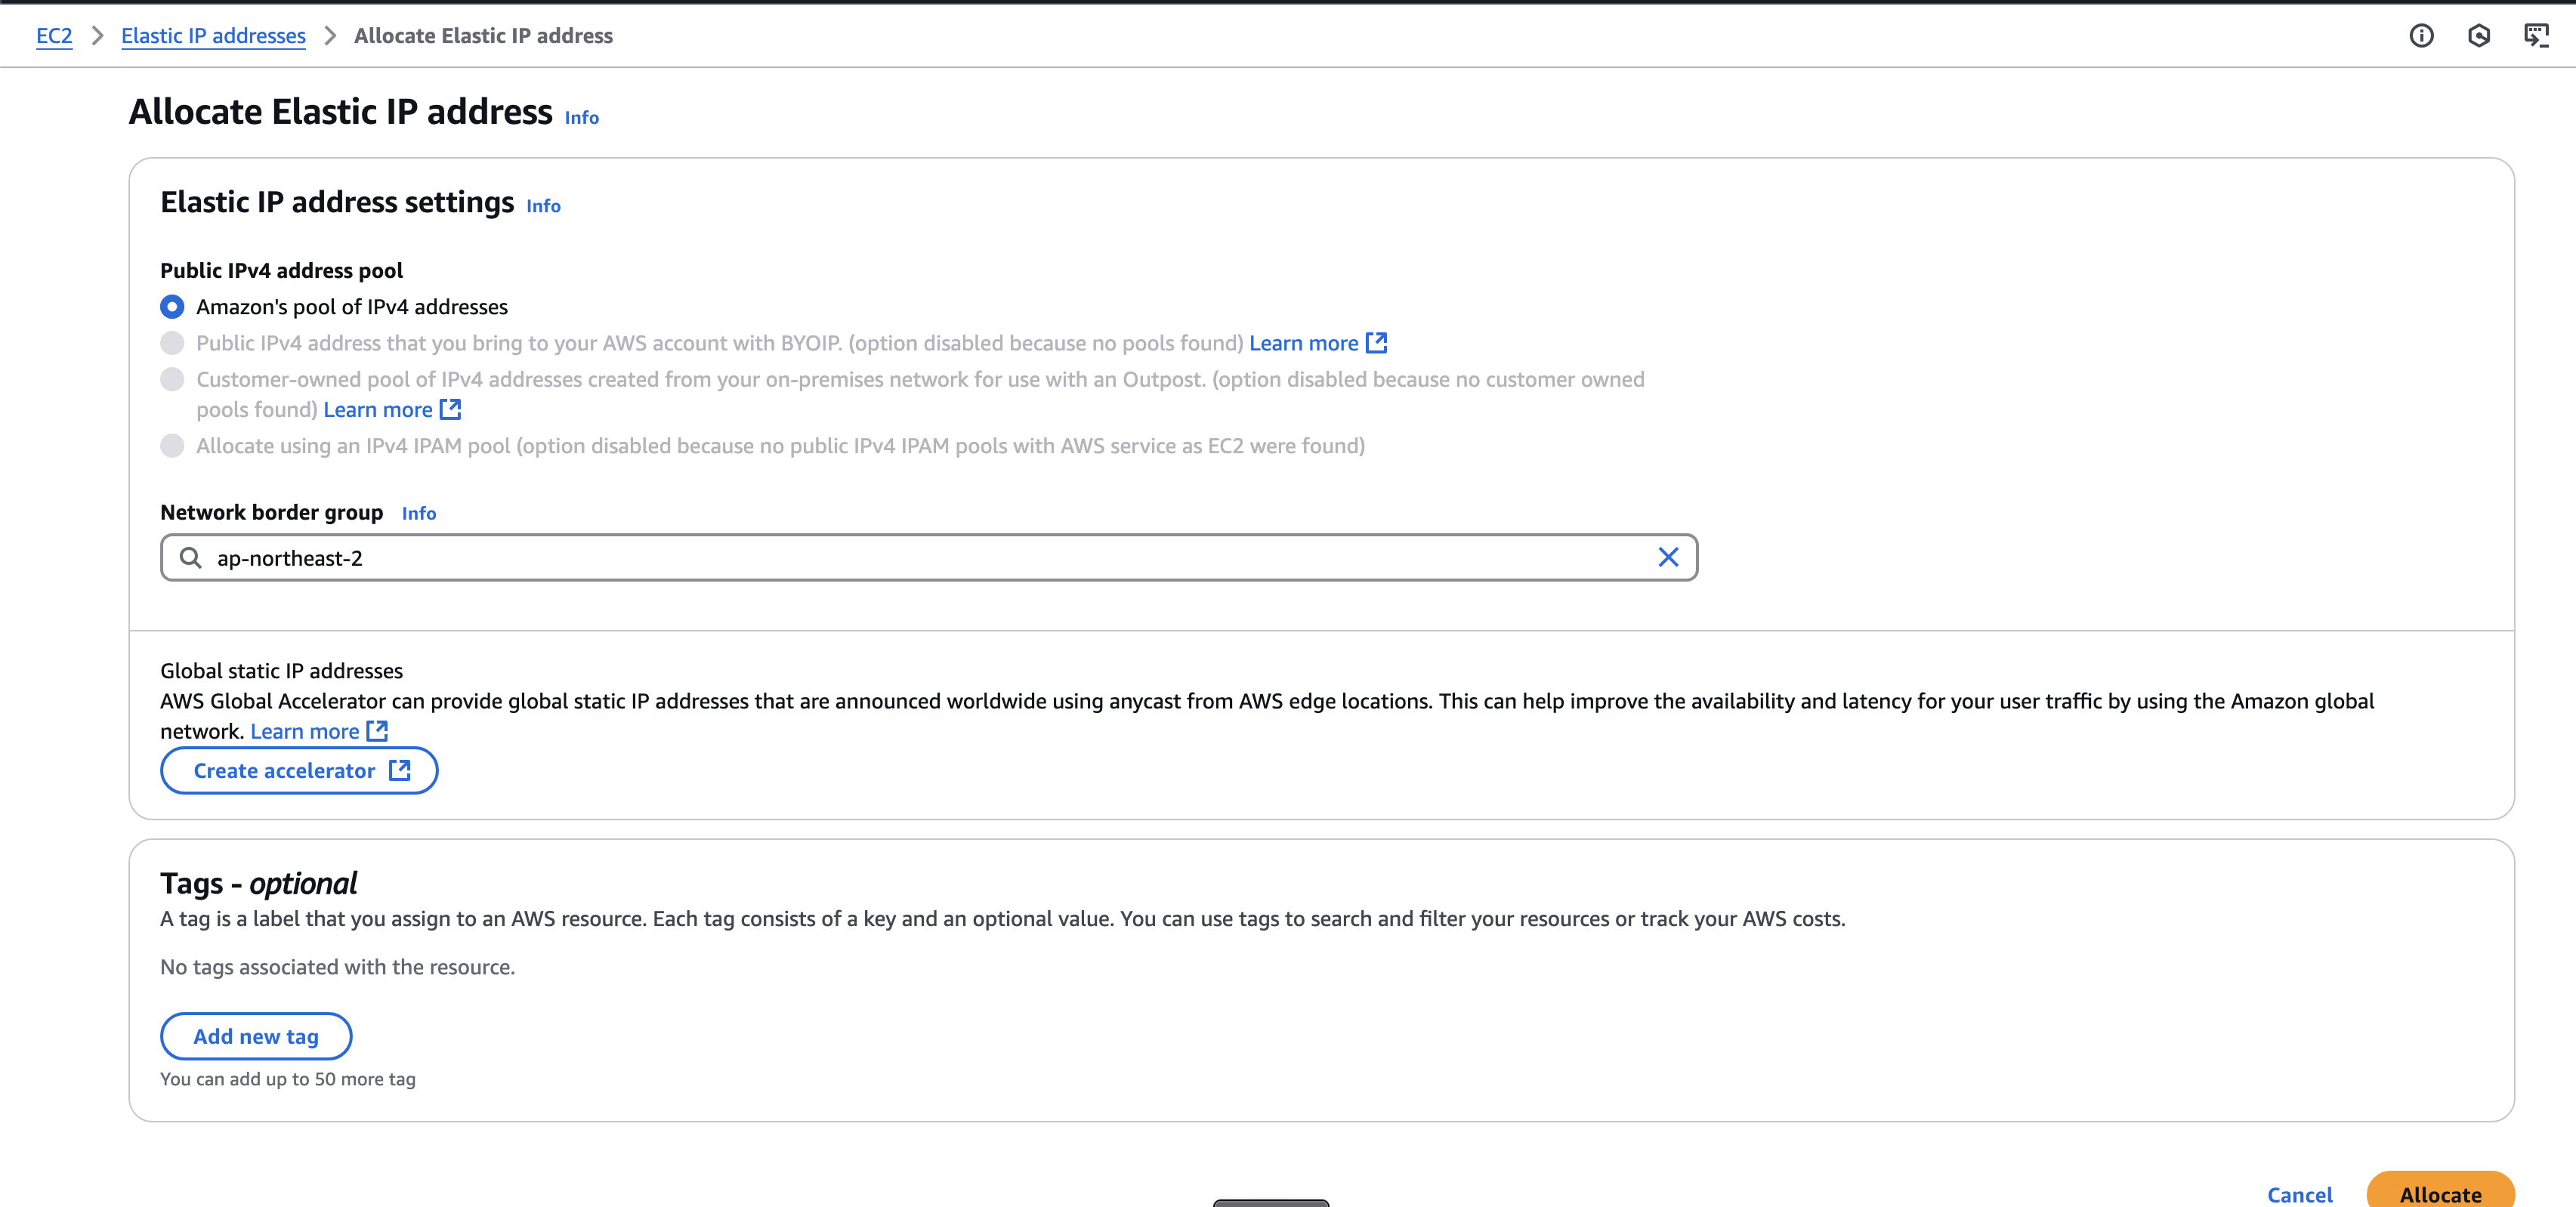Open external link icon beside Outpost Learn more

pos(451,409)
